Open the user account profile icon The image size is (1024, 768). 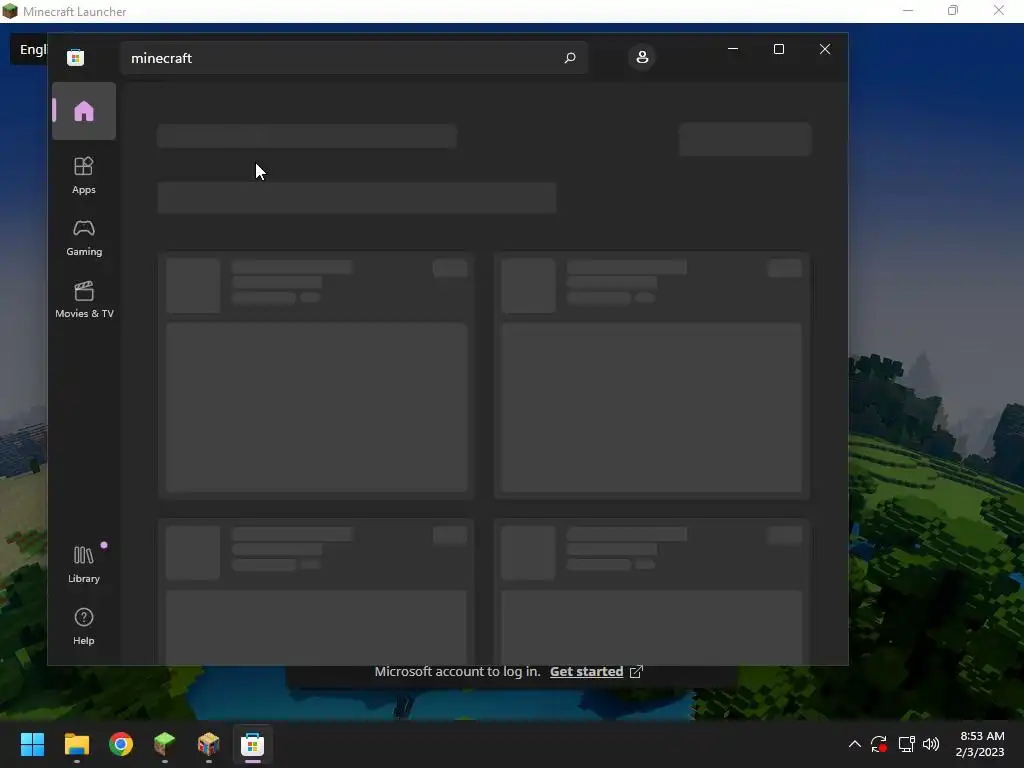click(x=642, y=57)
